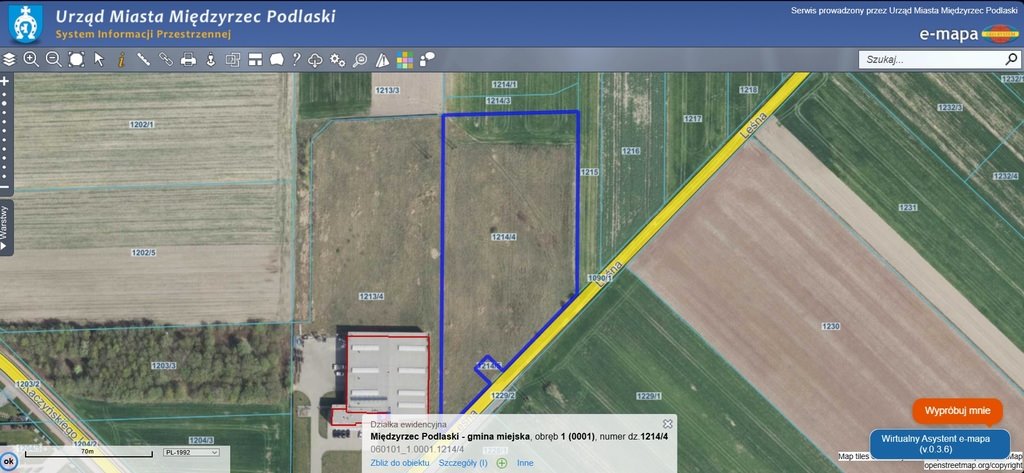Open the 'Szczegóły (I)' link
Screen dimensions: 1024x473
coord(463,463)
